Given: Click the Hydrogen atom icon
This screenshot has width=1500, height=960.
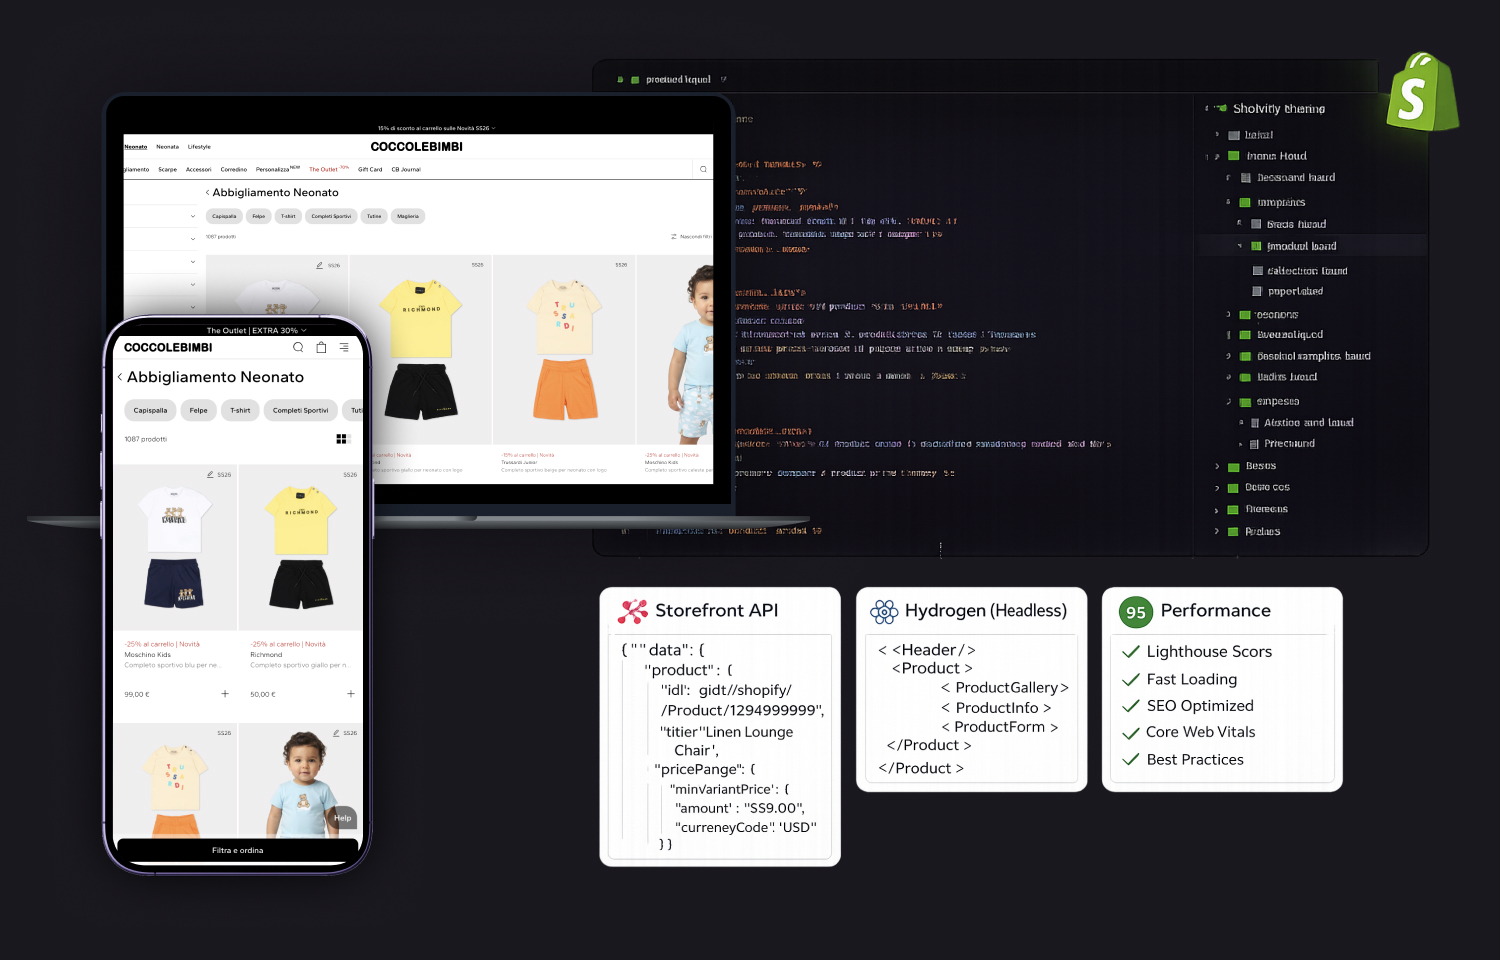Looking at the screenshot, I should 884,611.
